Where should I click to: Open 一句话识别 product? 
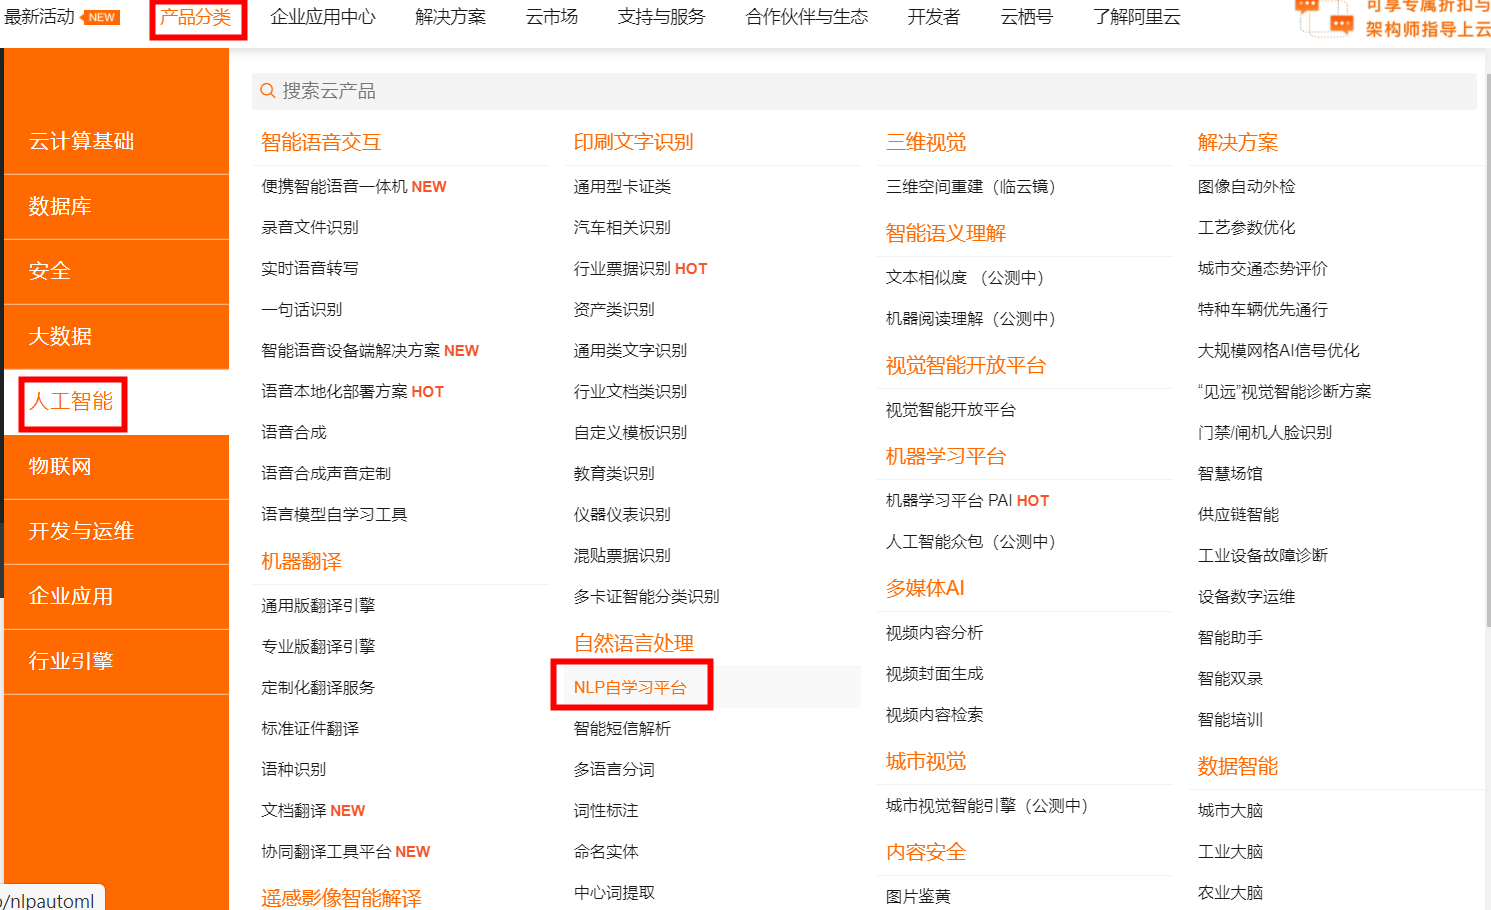[x=302, y=310]
